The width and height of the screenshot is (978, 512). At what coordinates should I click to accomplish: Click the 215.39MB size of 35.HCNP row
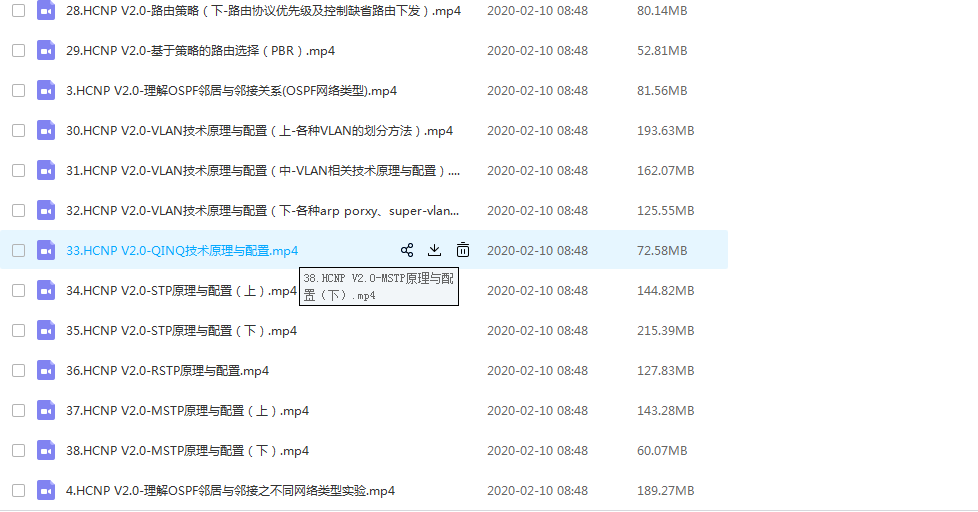[665, 331]
